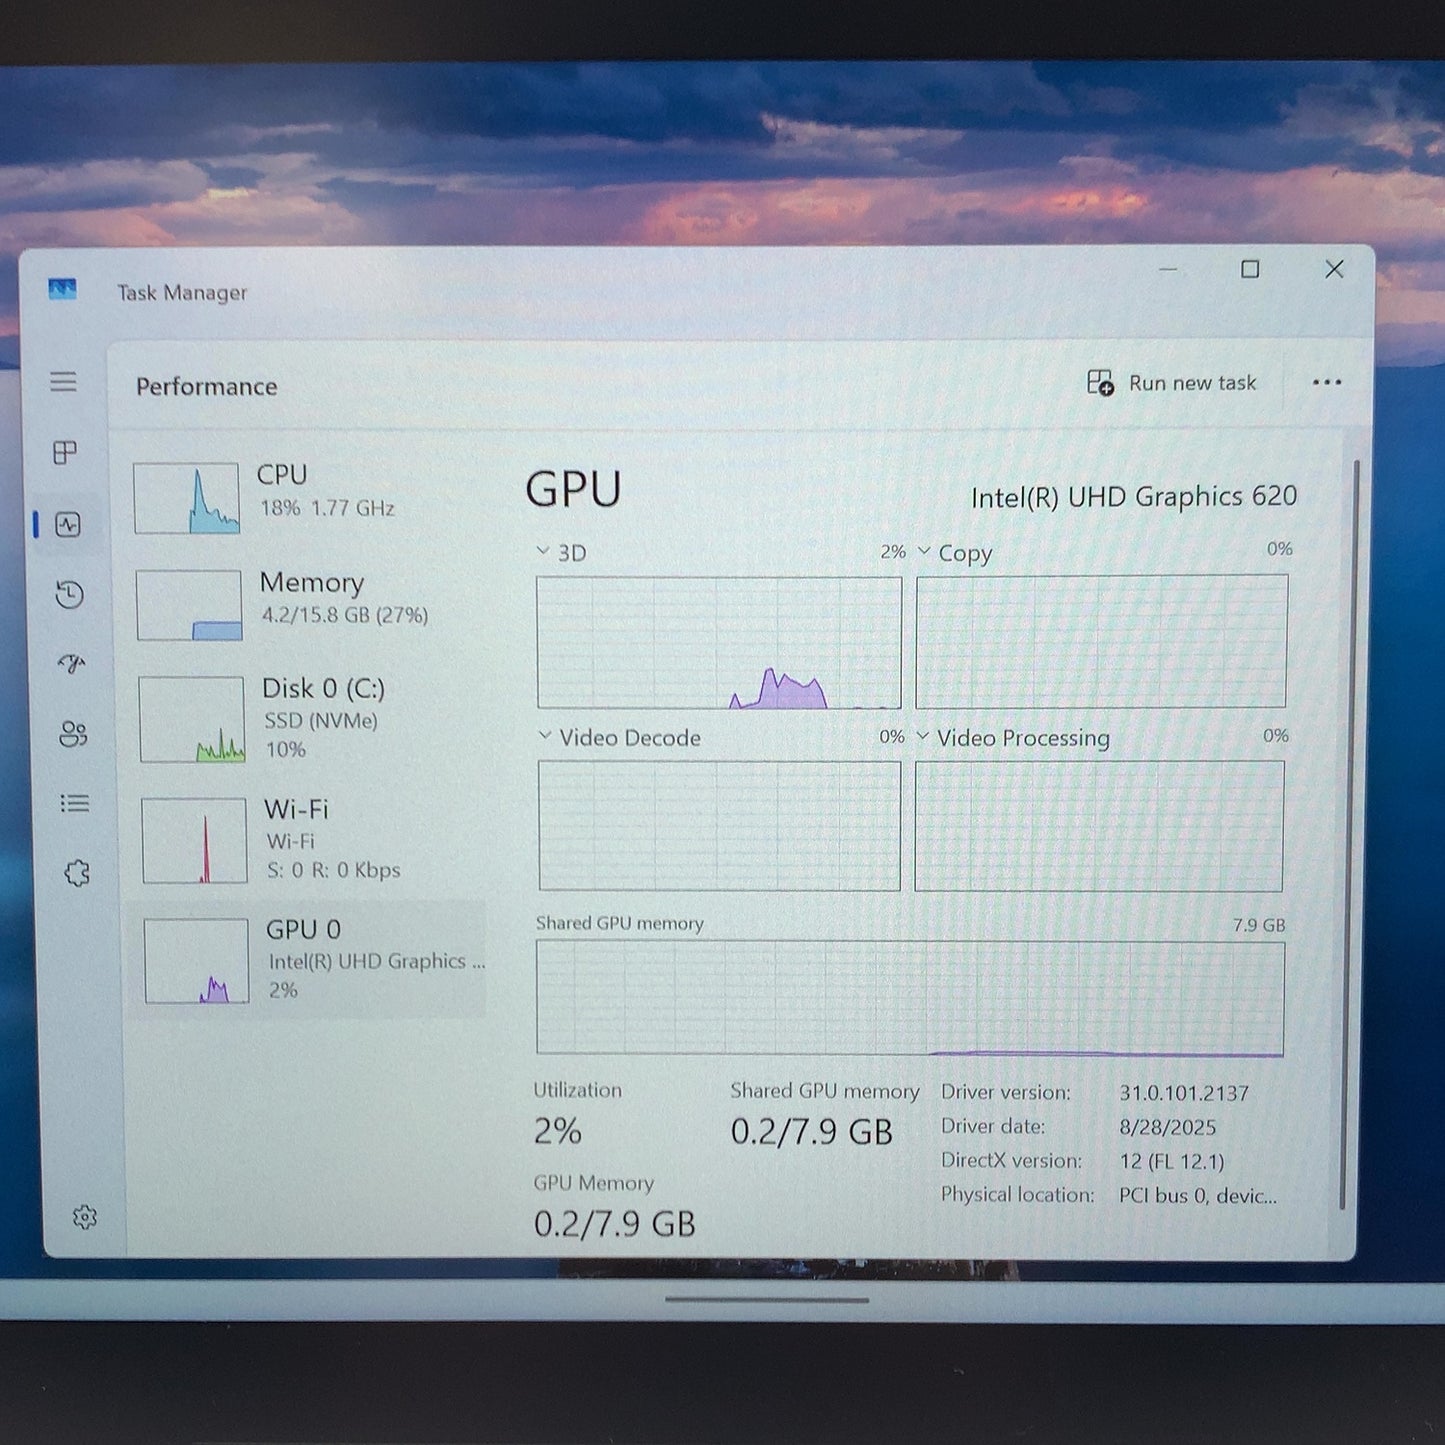
Task: Open the Startup apps page icon
Action: pyautogui.click(x=71, y=664)
